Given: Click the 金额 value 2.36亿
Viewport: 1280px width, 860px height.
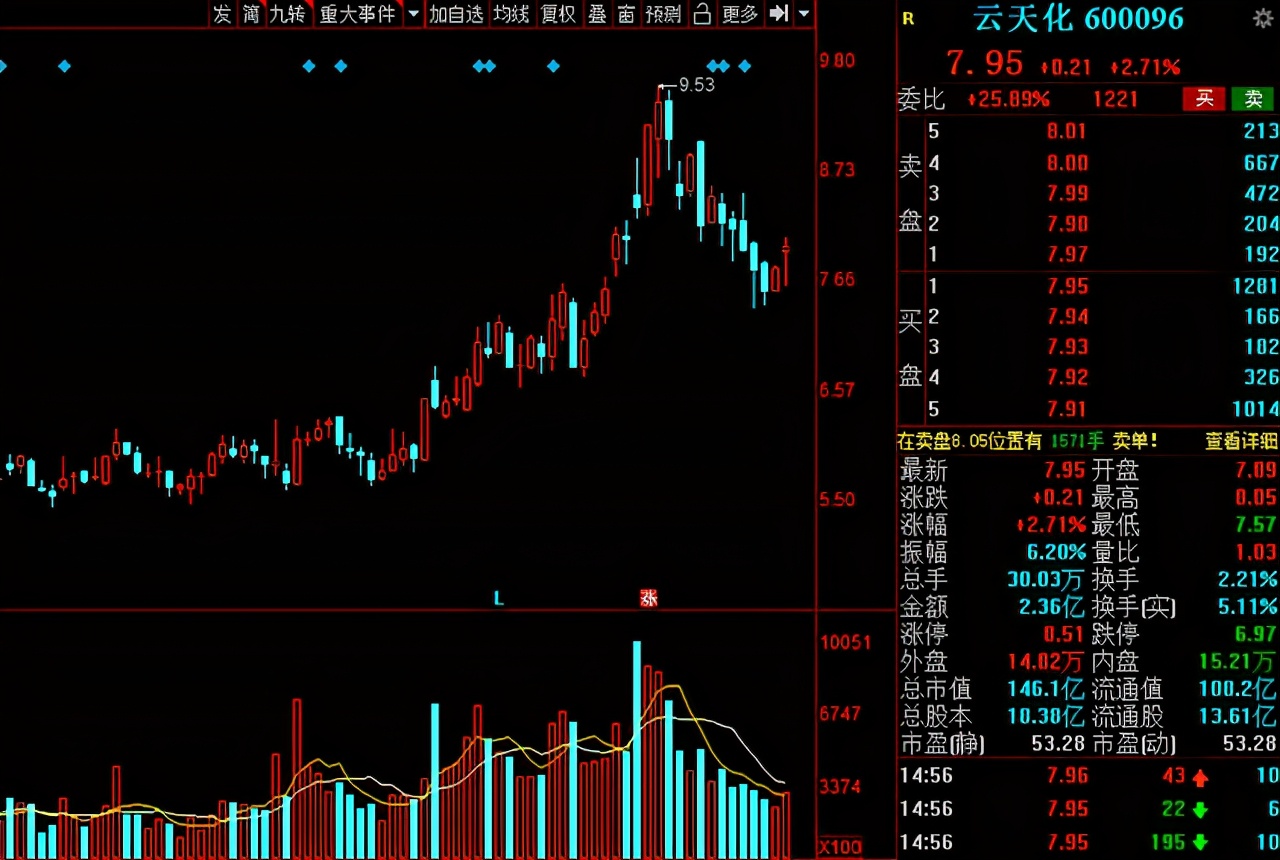Looking at the screenshot, I should pyautogui.click(x=1052, y=607).
